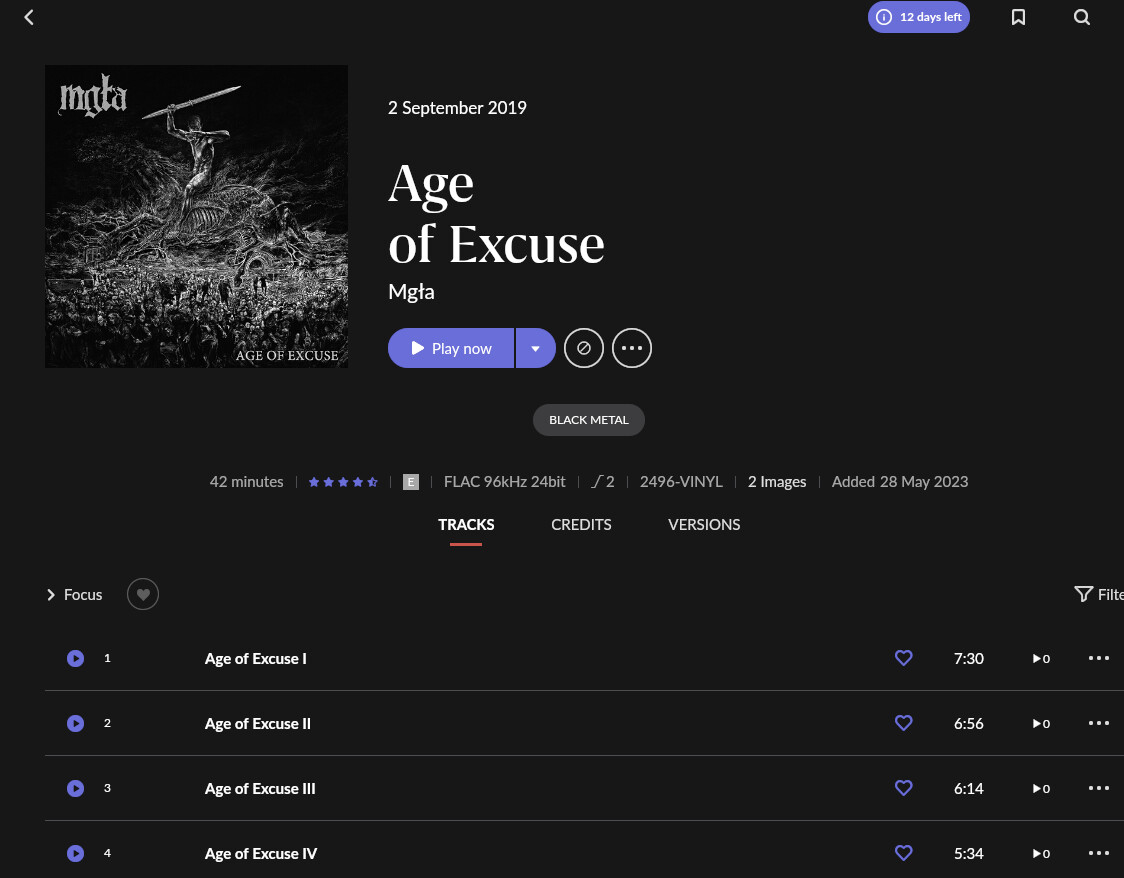
Task: Expand the Focus section
Action: tap(74, 595)
